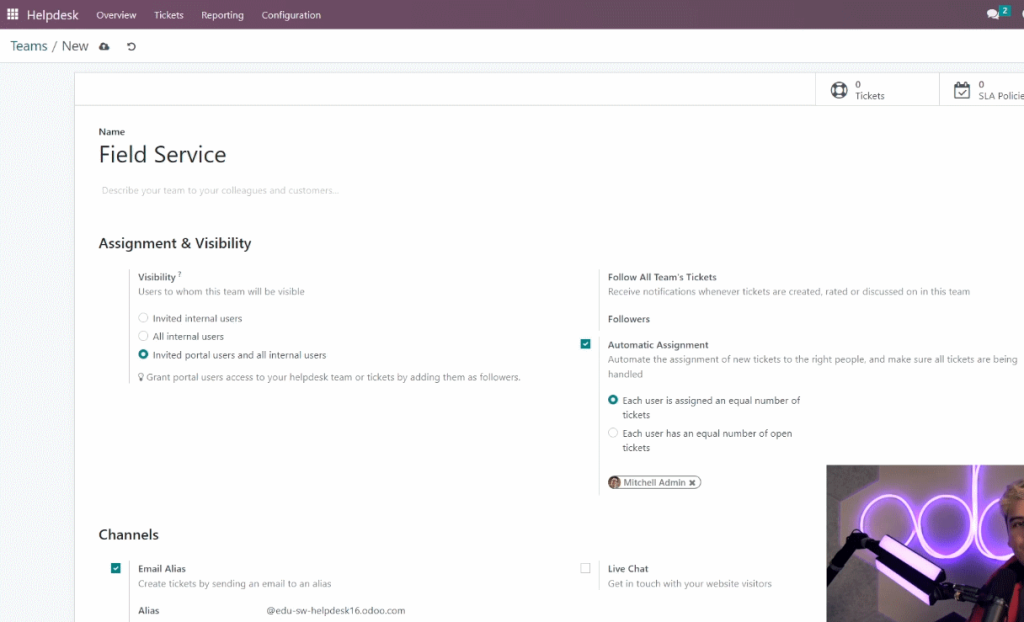Screen dimensions: 1024x622
Task: Click the Visibility help question mark
Action: (180, 274)
